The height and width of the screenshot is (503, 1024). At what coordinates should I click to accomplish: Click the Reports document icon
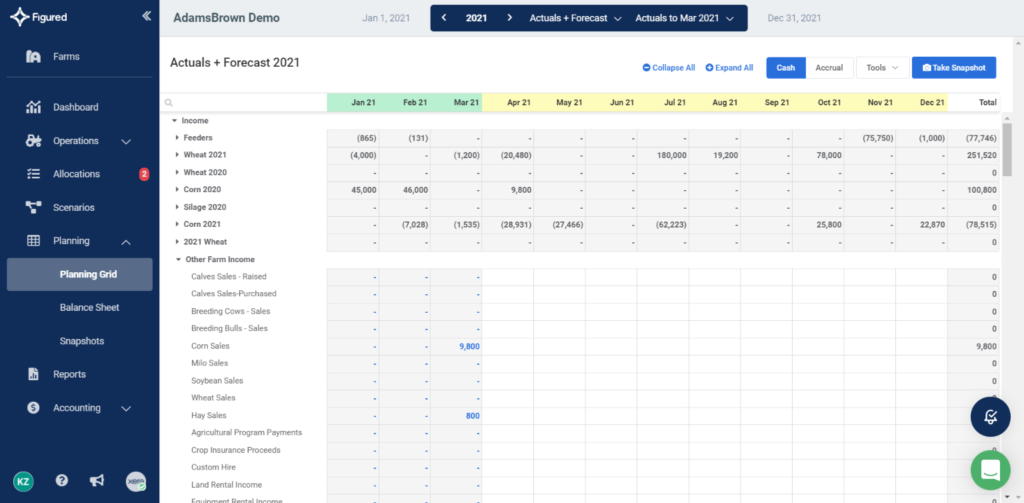pos(33,374)
